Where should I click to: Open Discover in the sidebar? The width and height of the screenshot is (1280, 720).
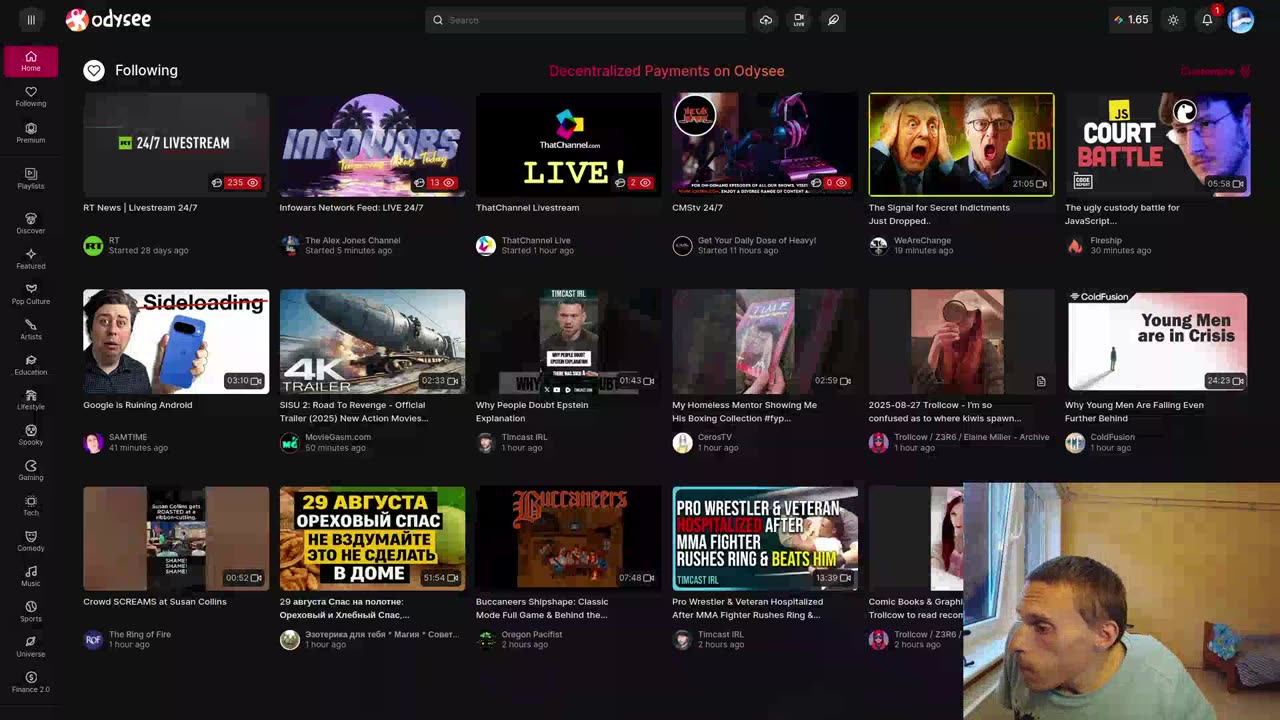[x=31, y=224]
